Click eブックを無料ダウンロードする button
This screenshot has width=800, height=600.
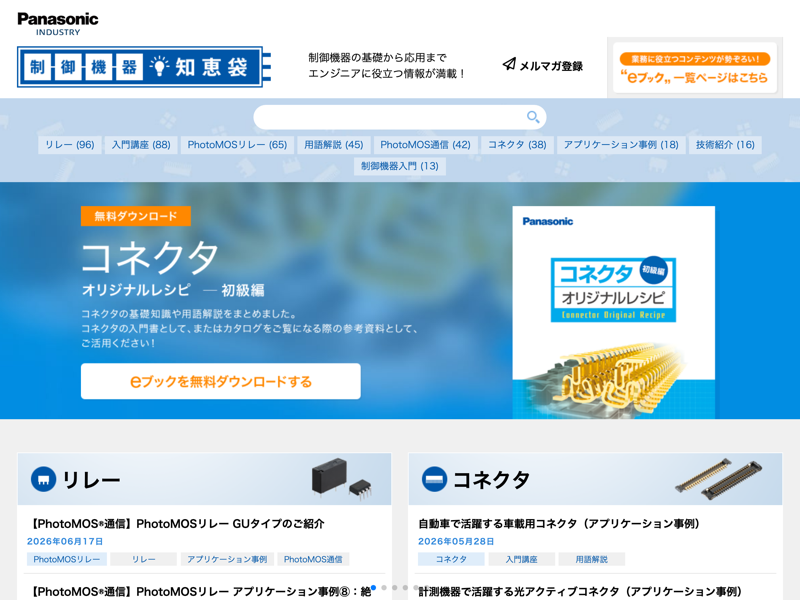[220, 381]
